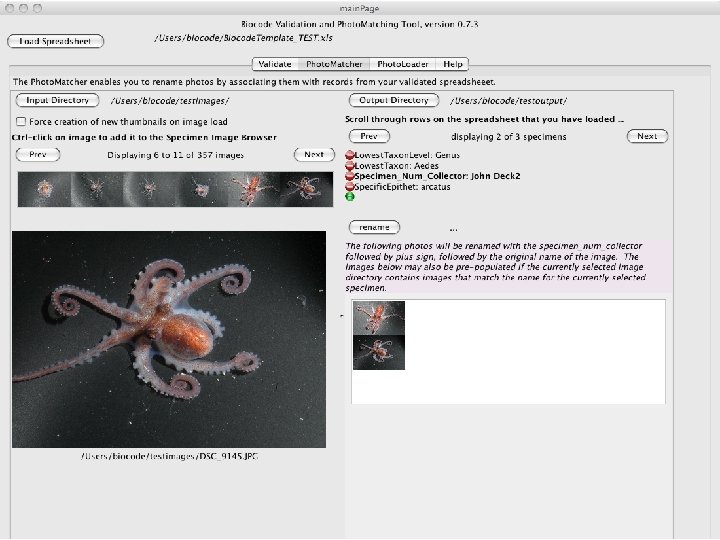Advance to next specimen row
The width and height of the screenshot is (720, 540).
click(647, 136)
